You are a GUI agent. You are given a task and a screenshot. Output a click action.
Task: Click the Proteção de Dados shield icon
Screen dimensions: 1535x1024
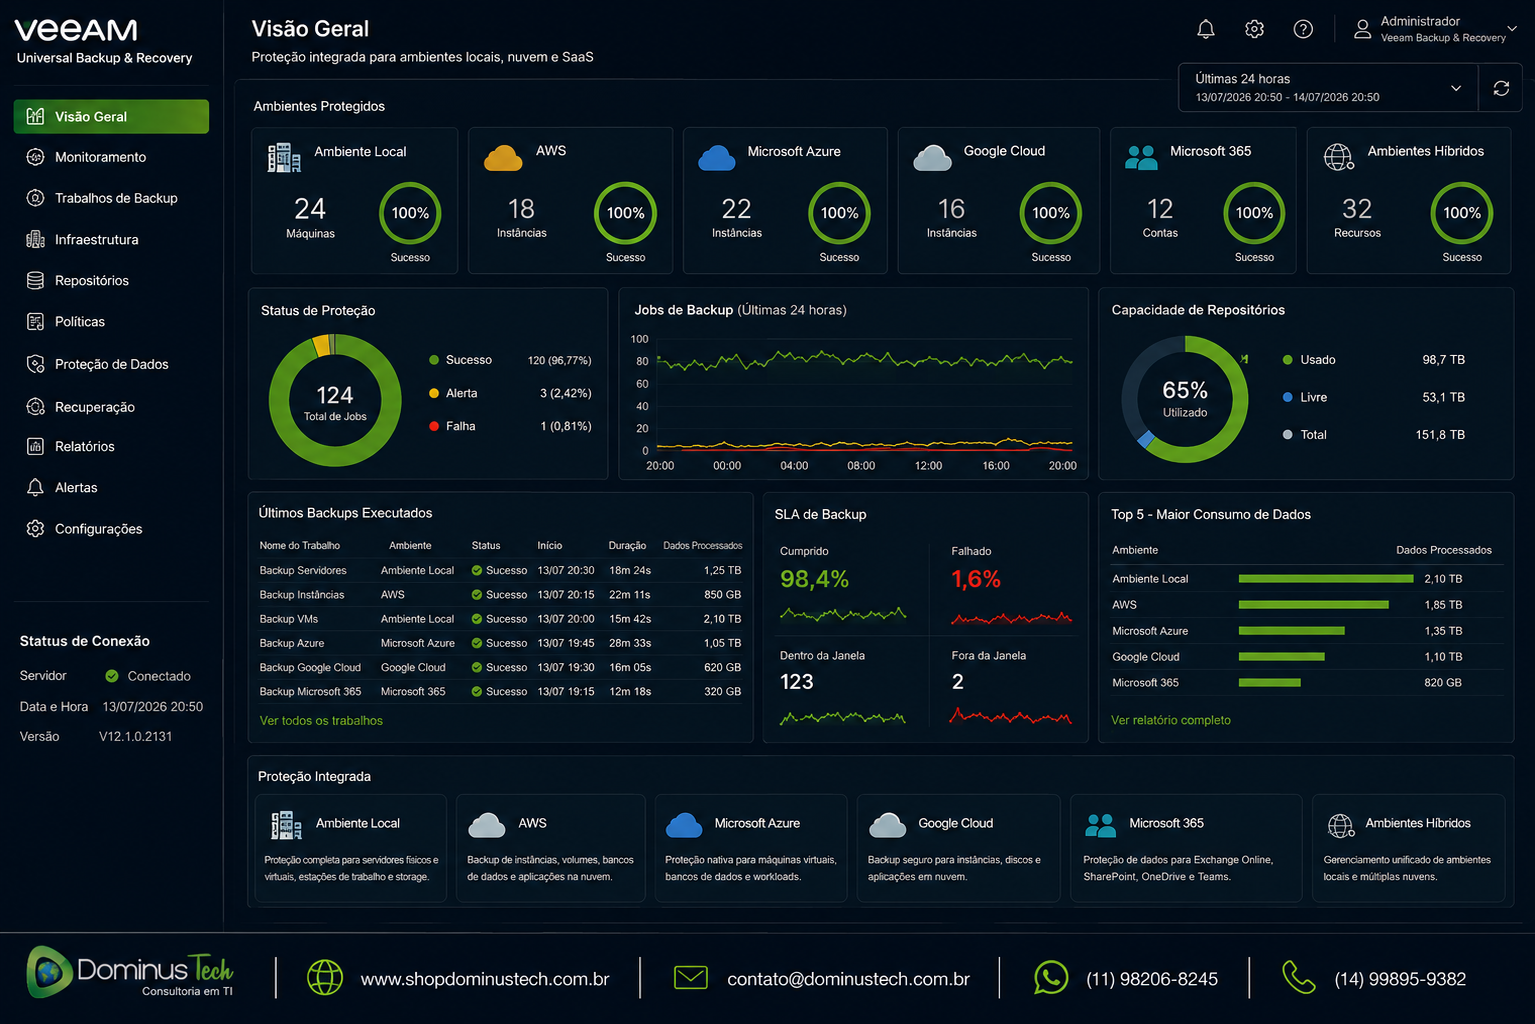(x=35, y=364)
